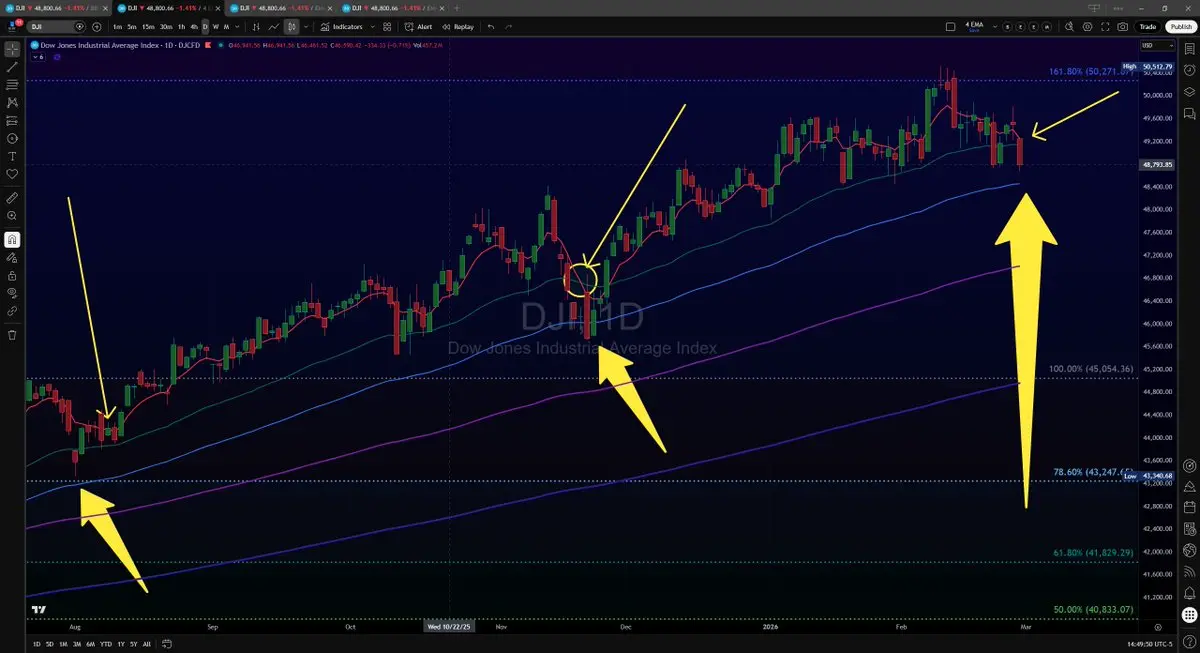1200x653 pixels.
Task: Expand the timeframe interval dropdown arrow
Action: click(x=237, y=27)
